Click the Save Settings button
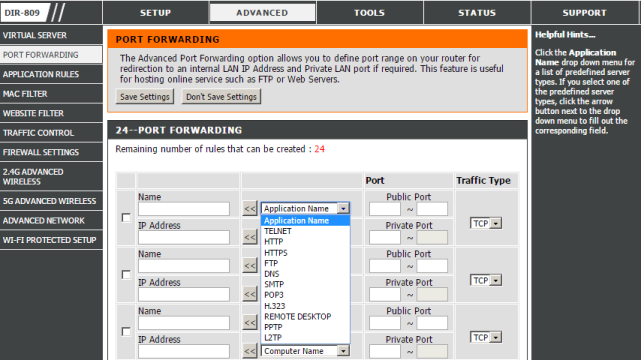 [x=145, y=97]
